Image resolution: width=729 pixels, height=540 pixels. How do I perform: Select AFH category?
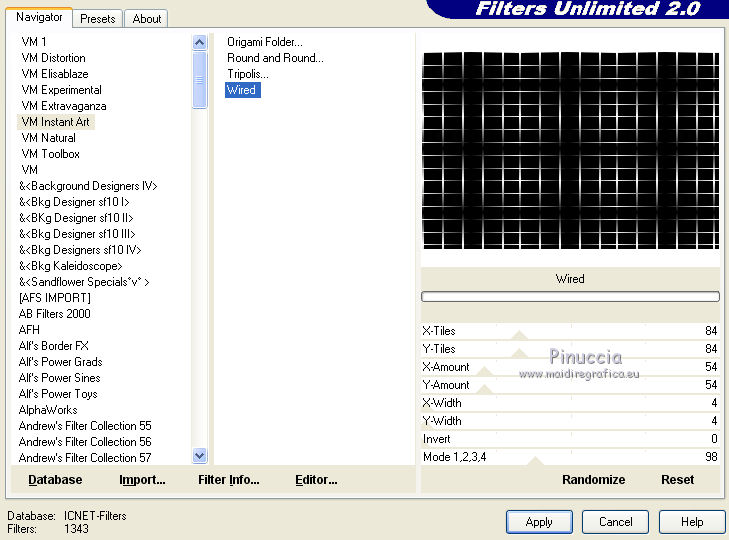tap(29, 330)
